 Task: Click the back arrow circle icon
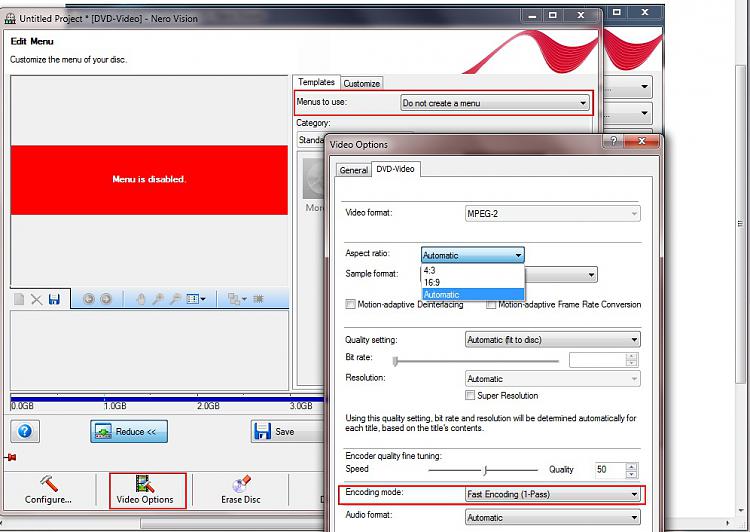[x=88, y=299]
